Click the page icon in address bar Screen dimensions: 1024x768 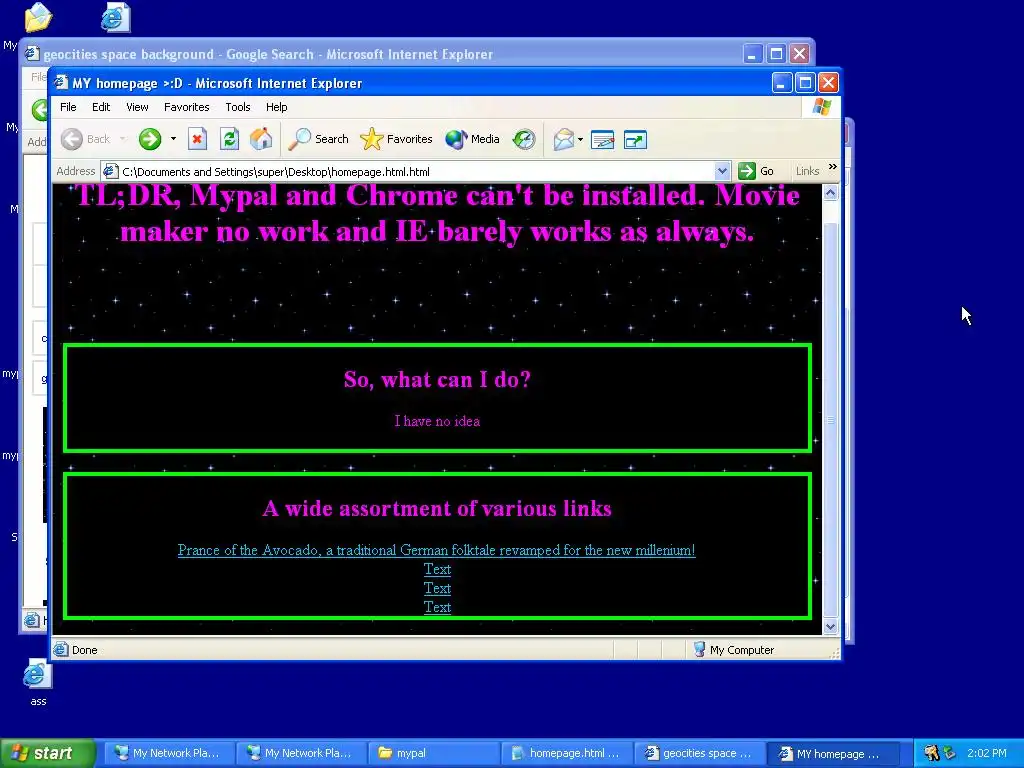tap(111, 172)
